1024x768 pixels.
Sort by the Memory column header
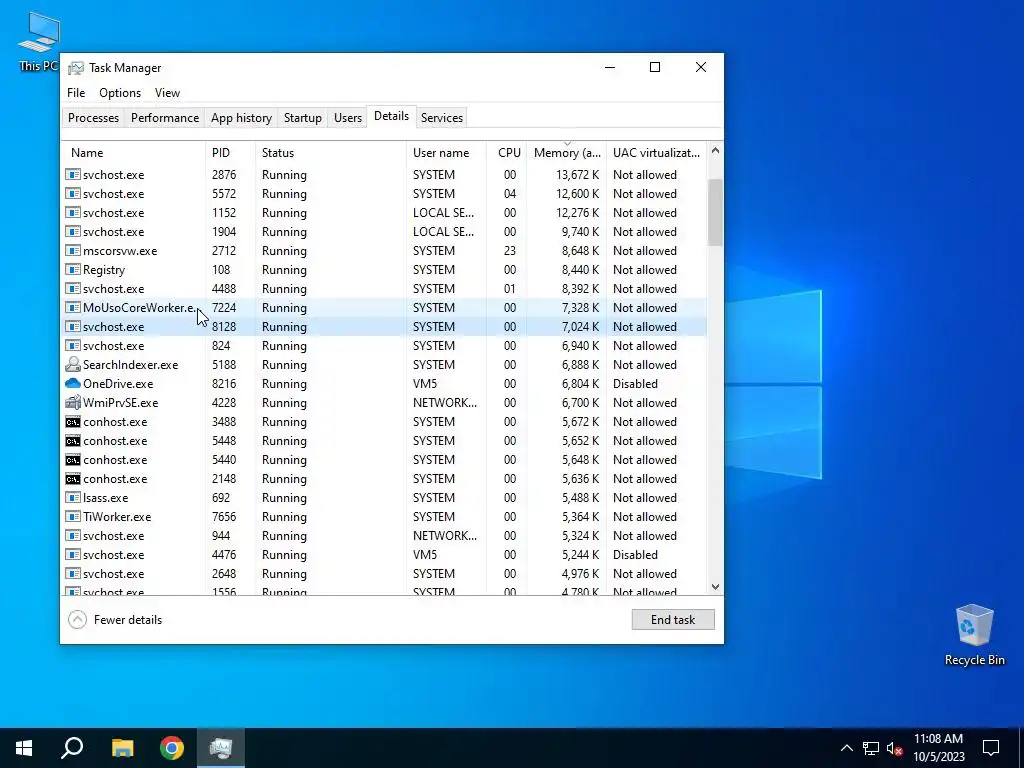[x=566, y=153]
